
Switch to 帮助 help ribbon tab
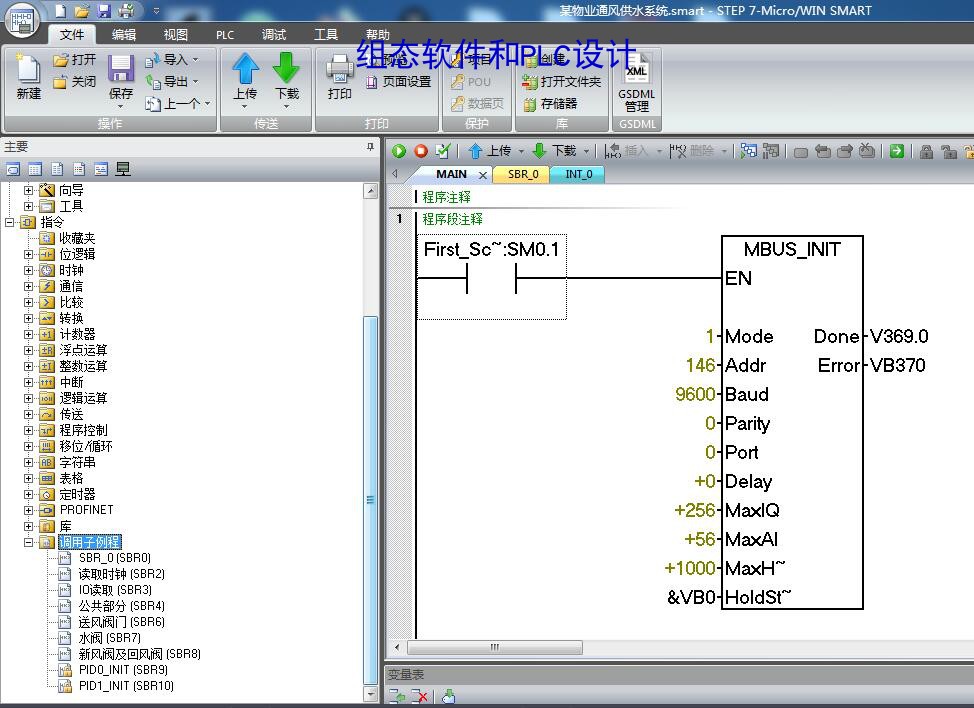(x=378, y=35)
